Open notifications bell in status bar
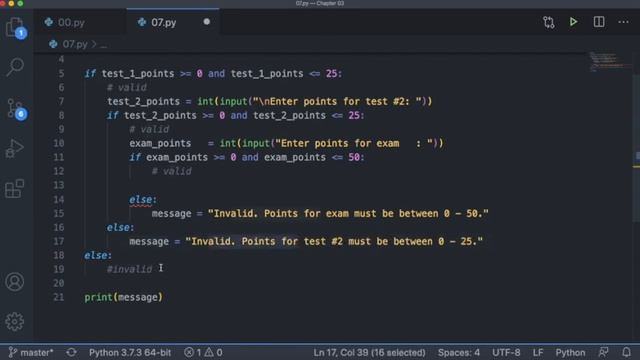This screenshot has height=360, width=640. 626,352
